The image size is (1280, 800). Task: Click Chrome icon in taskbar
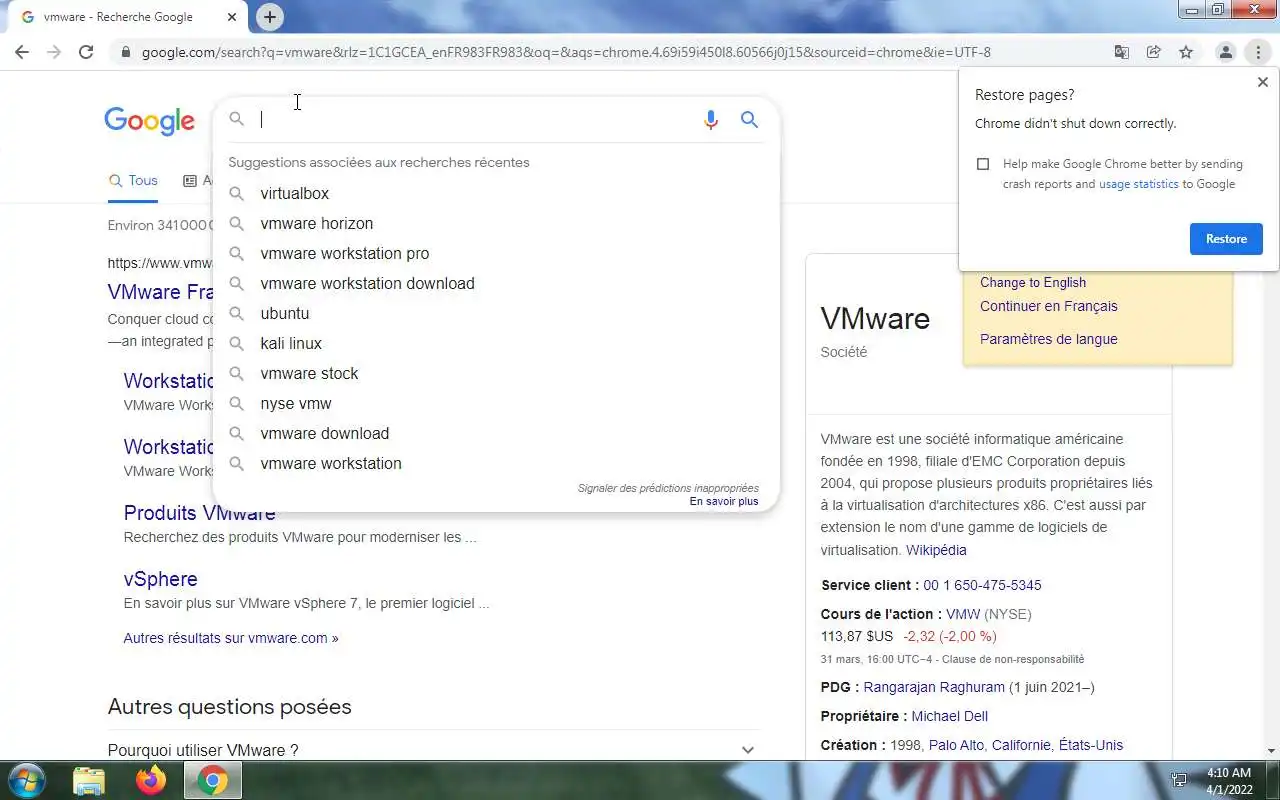pos(212,781)
